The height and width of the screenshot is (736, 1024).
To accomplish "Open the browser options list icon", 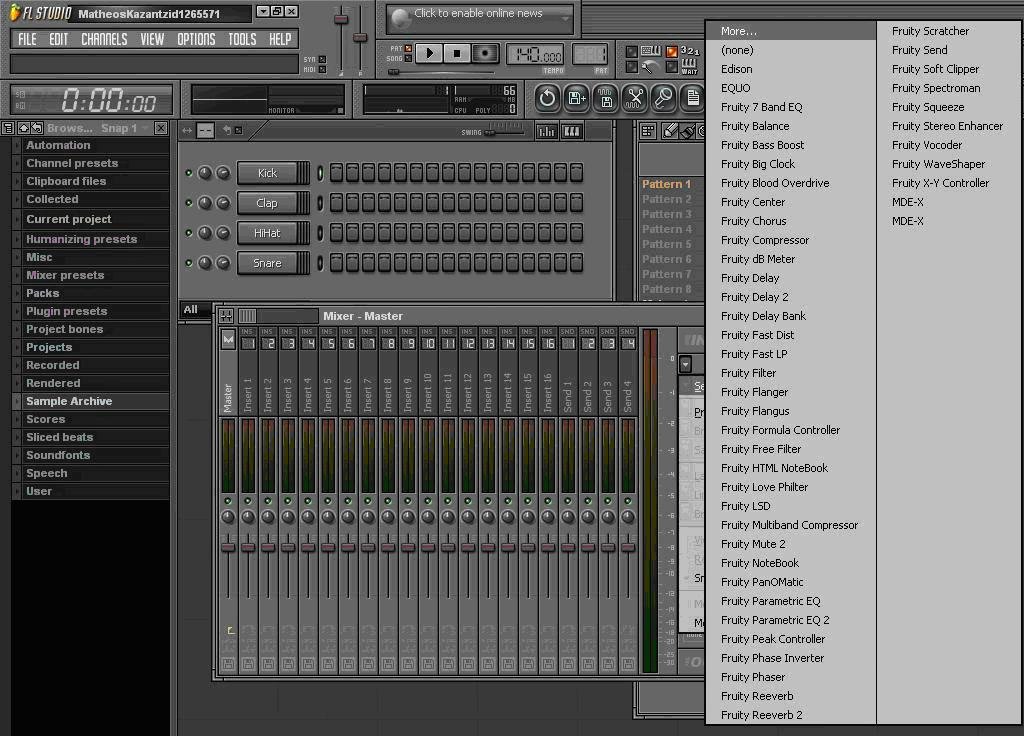I will coord(8,128).
